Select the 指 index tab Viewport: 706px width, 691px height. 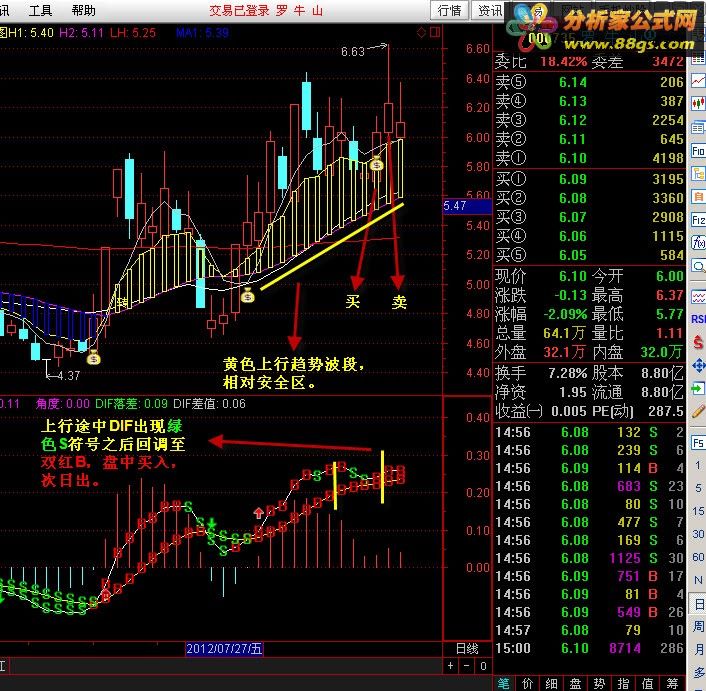[623, 683]
